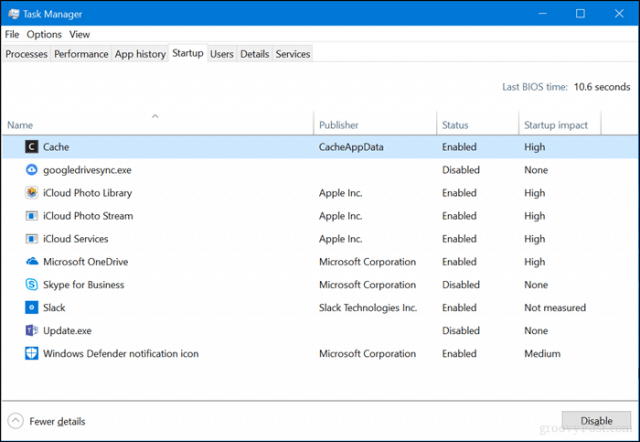Click the Disable button
The image size is (640, 442).
pyautogui.click(x=596, y=421)
